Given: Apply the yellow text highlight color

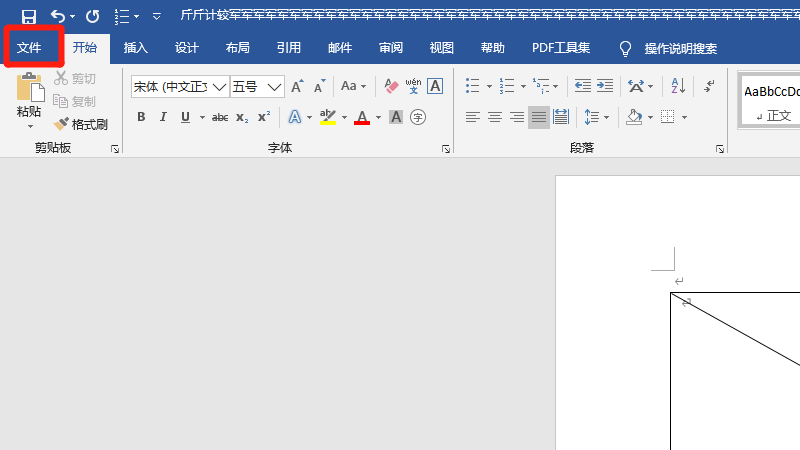Looking at the screenshot, I should (x=326, y=117).
